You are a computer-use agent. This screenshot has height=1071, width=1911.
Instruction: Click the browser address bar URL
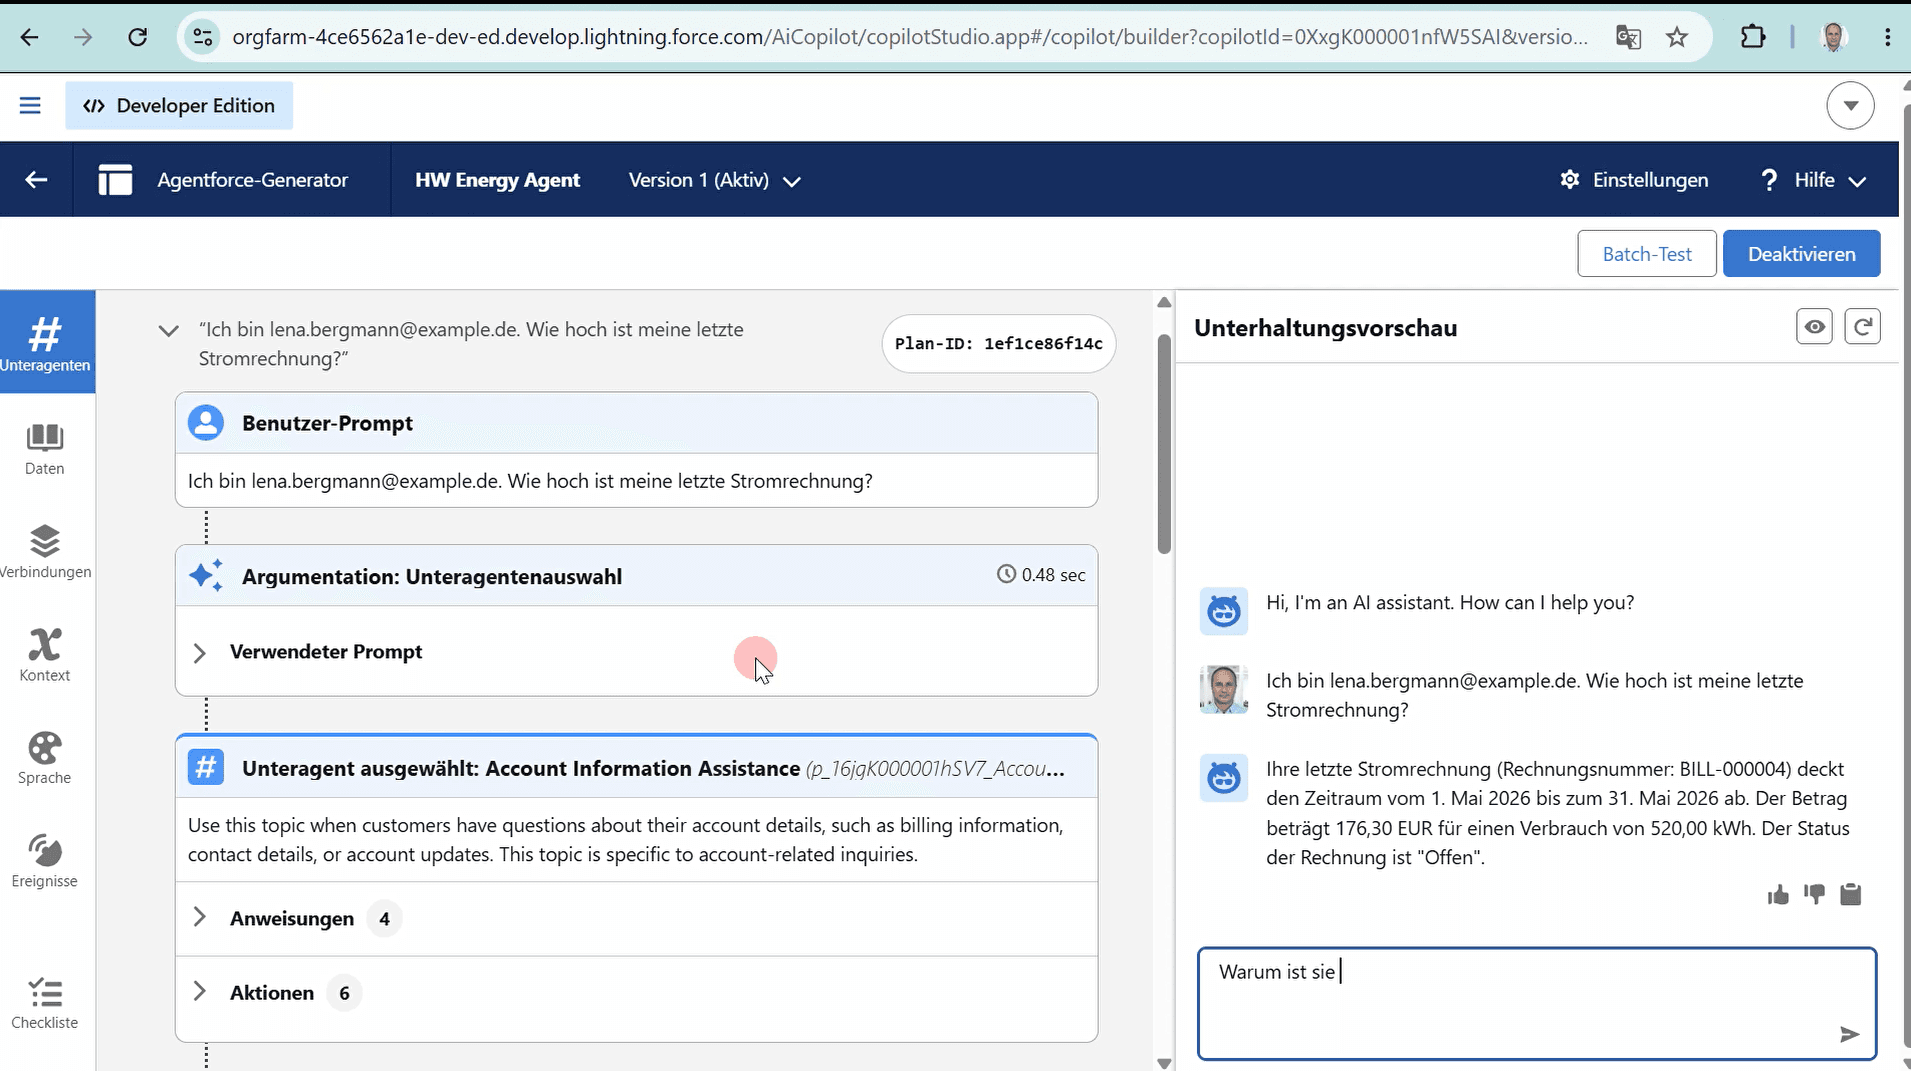910,37
